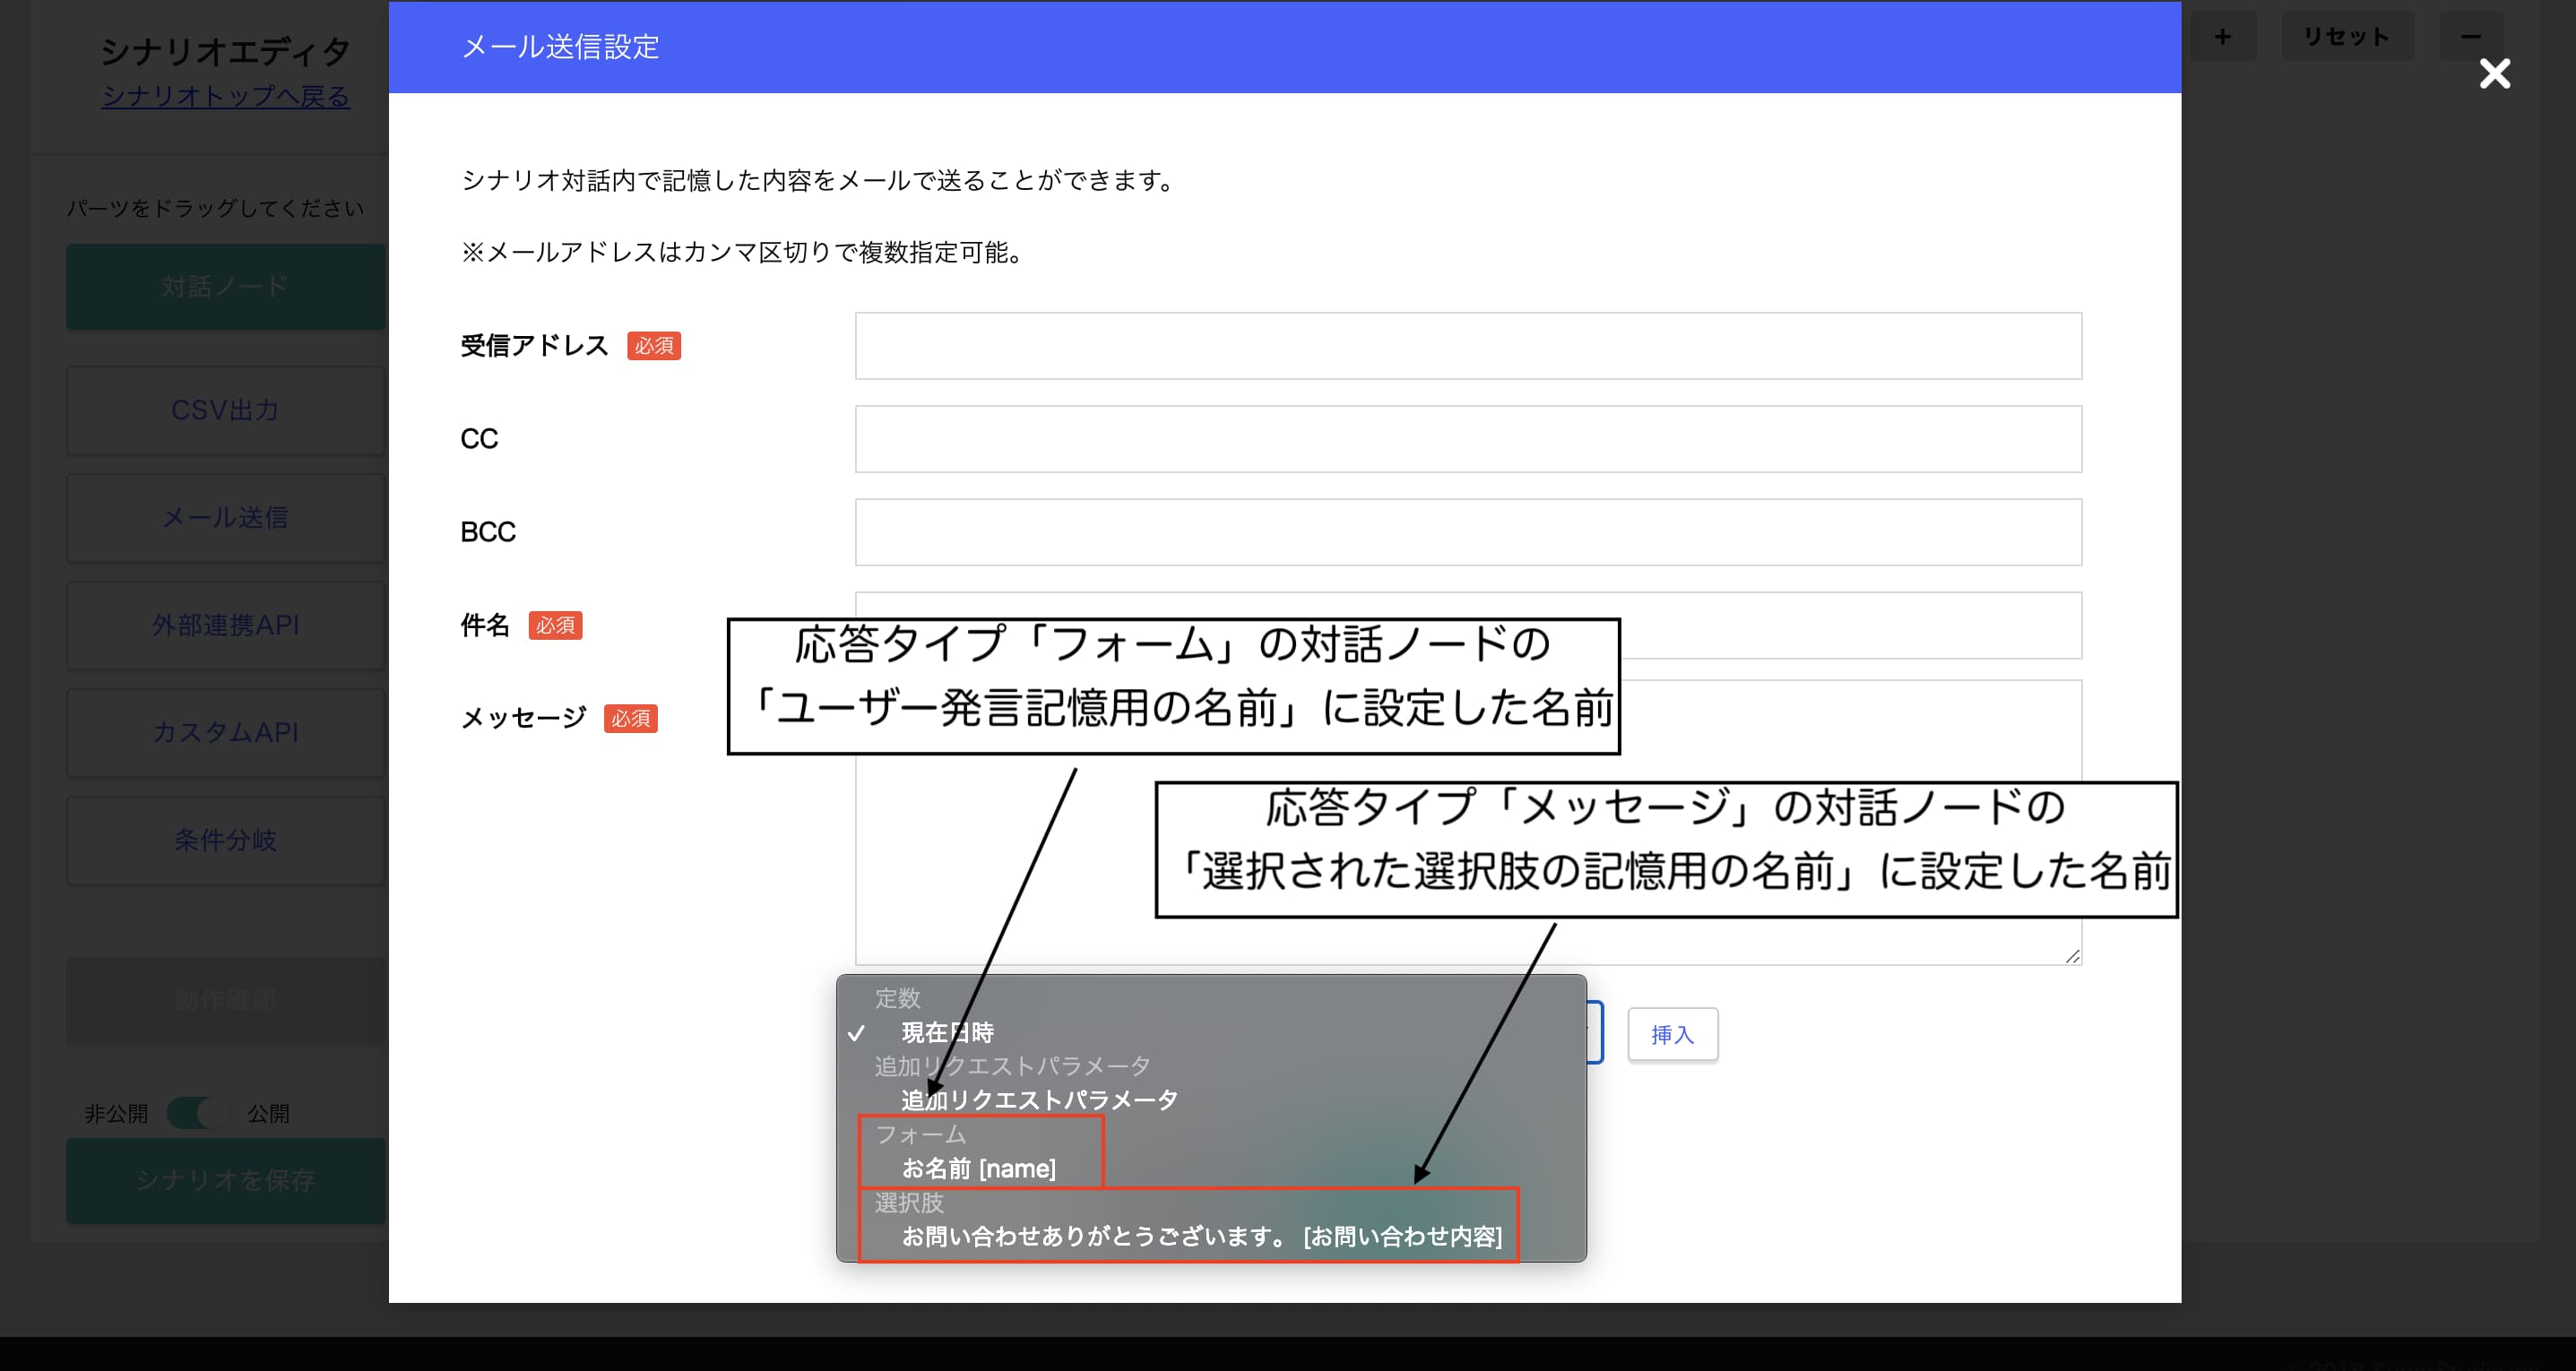
Task: Toggle the 非公開/公開 switch
Action: (198, 1113)
